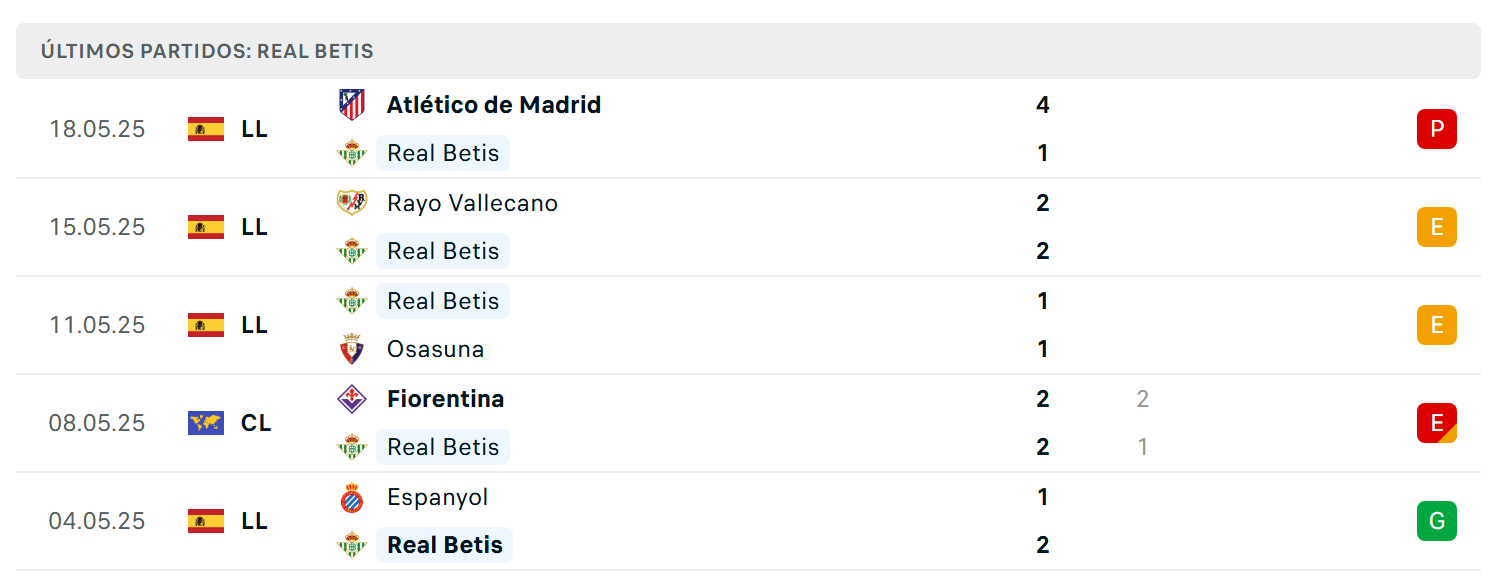Click the 08.05.25 match date

(x=97, y=423)
